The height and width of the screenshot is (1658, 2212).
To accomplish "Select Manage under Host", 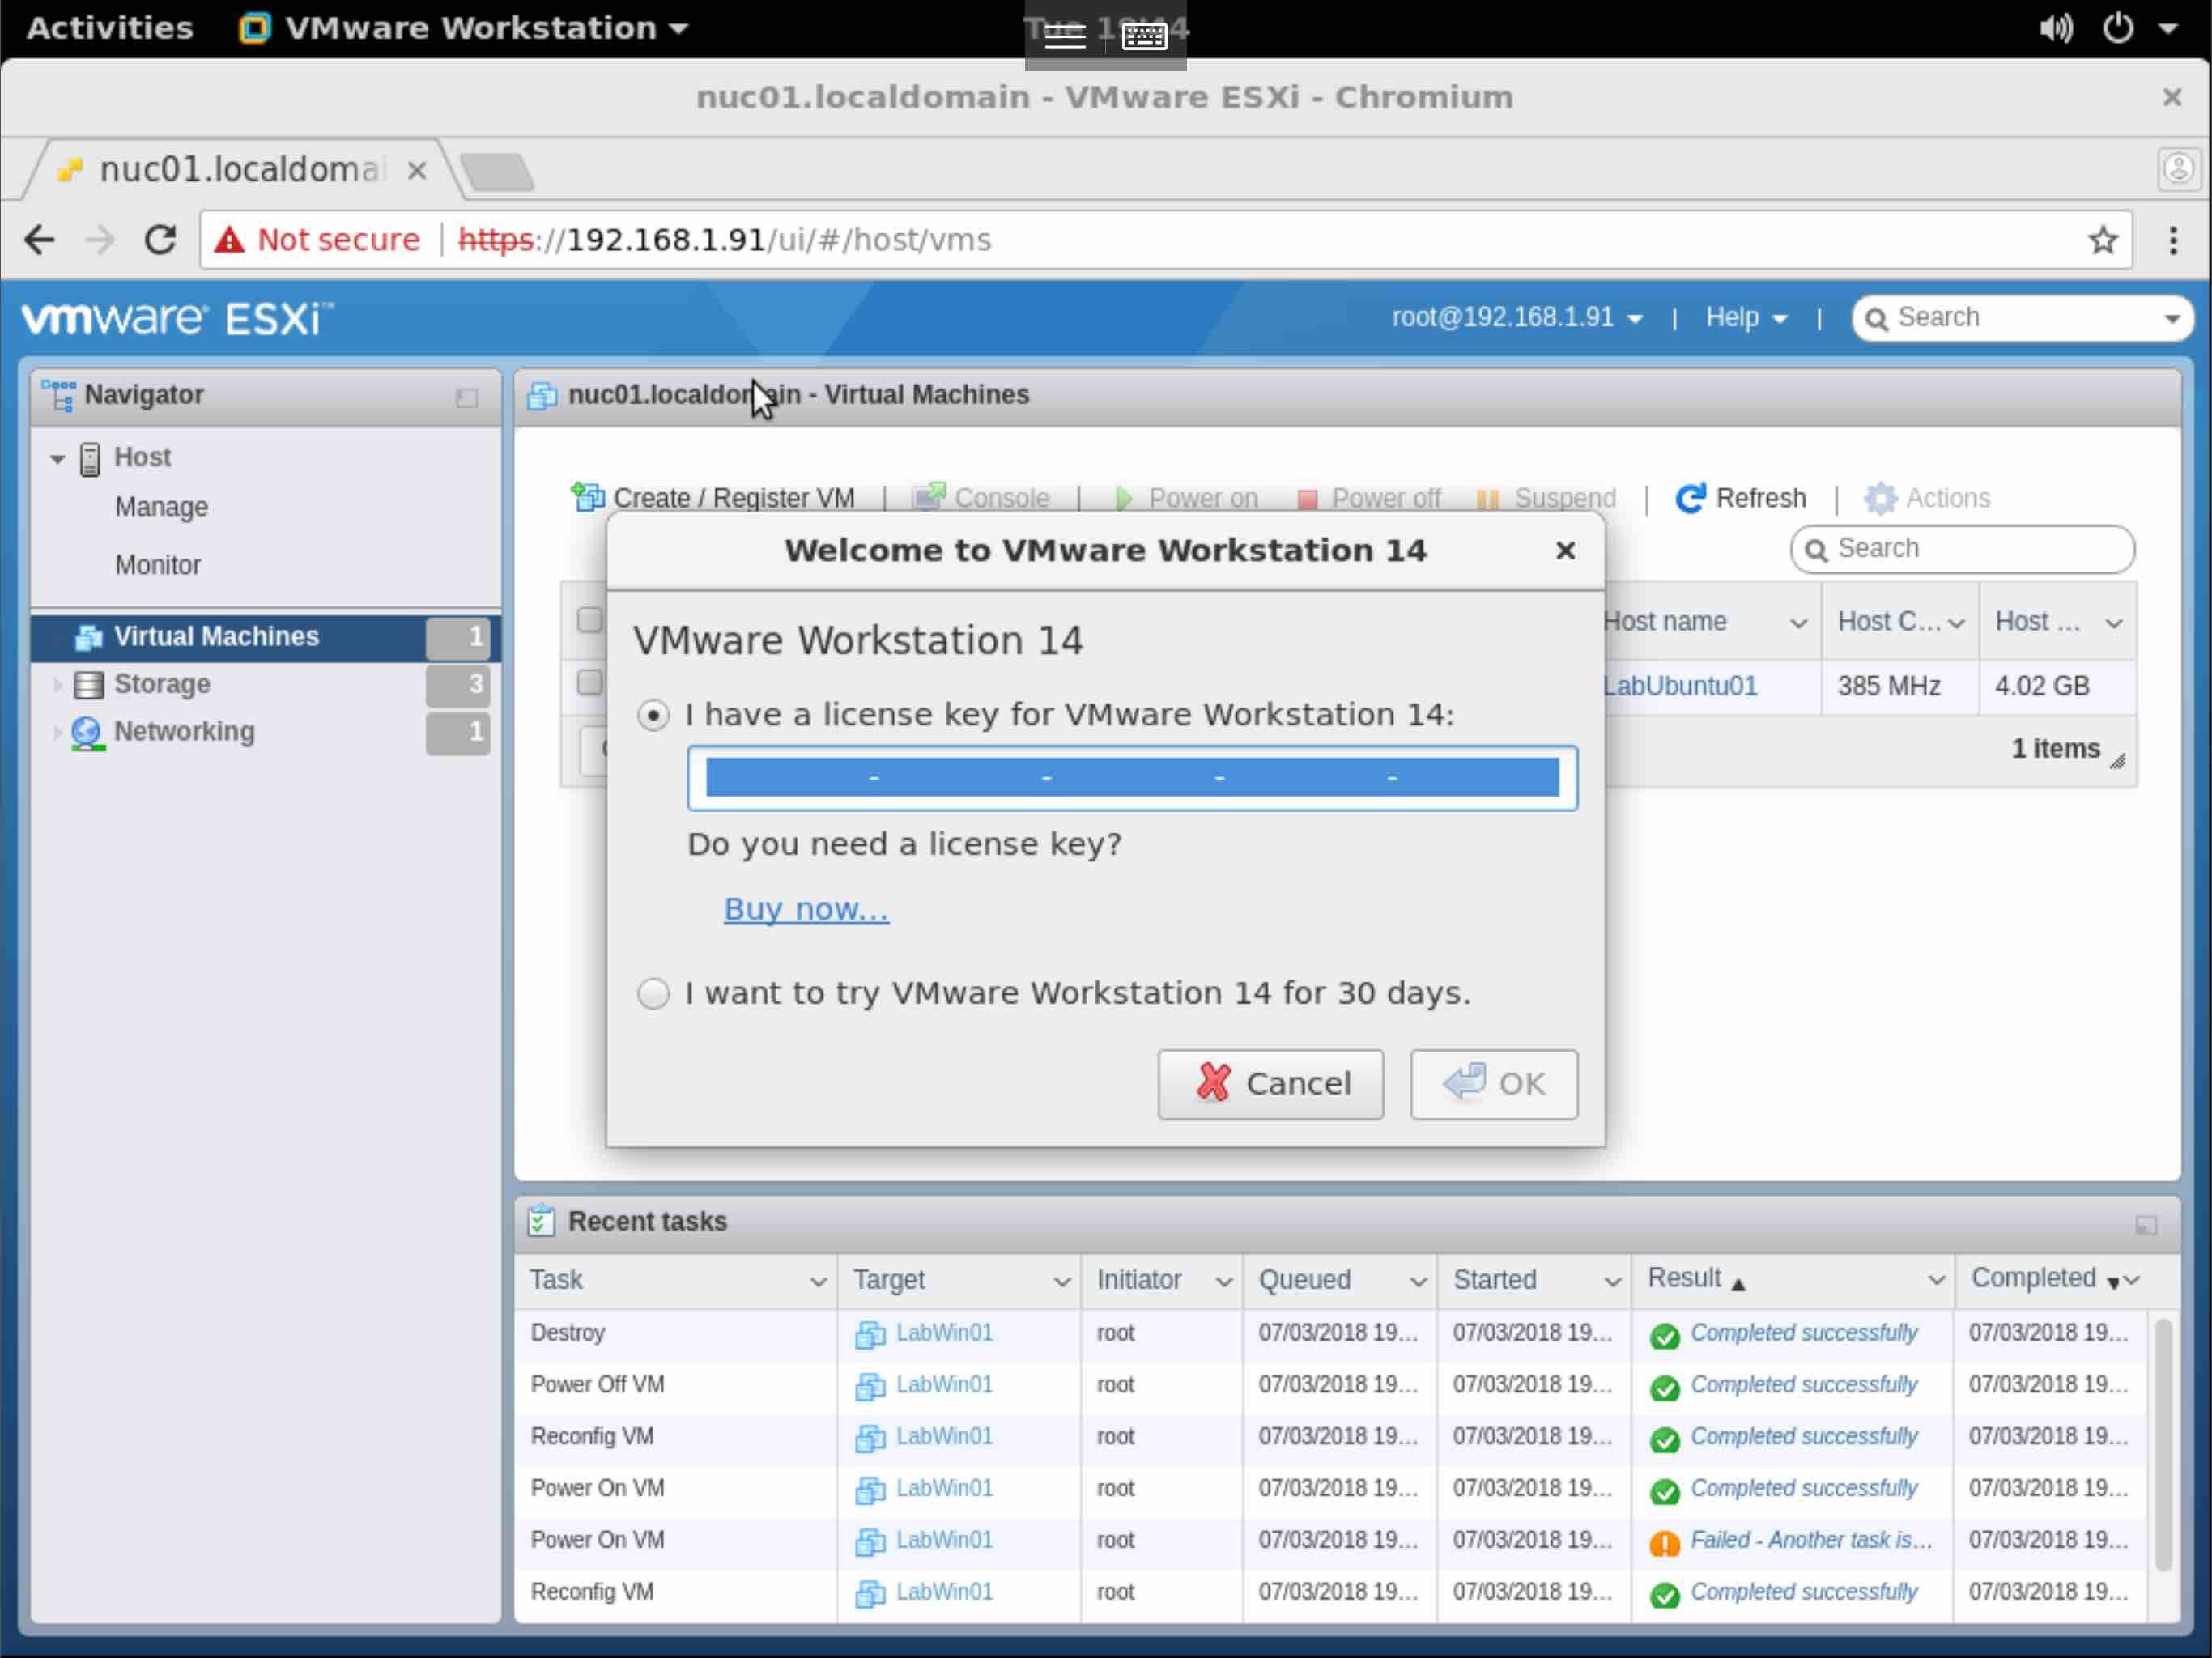I will coord(161,507).
